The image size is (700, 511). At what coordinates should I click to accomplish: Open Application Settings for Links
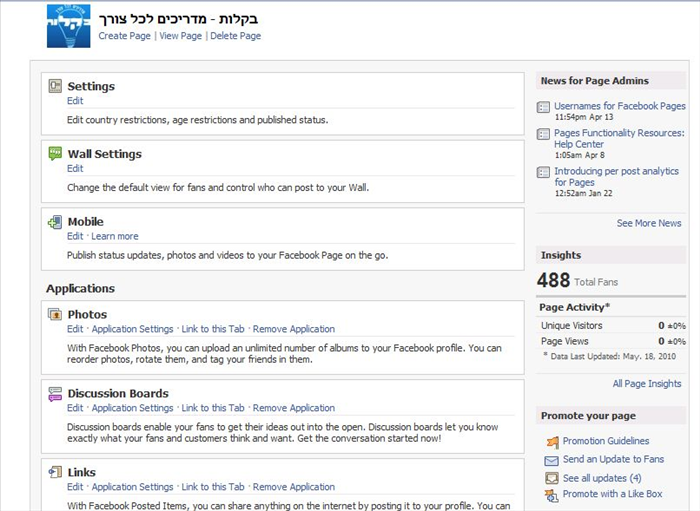133,487
